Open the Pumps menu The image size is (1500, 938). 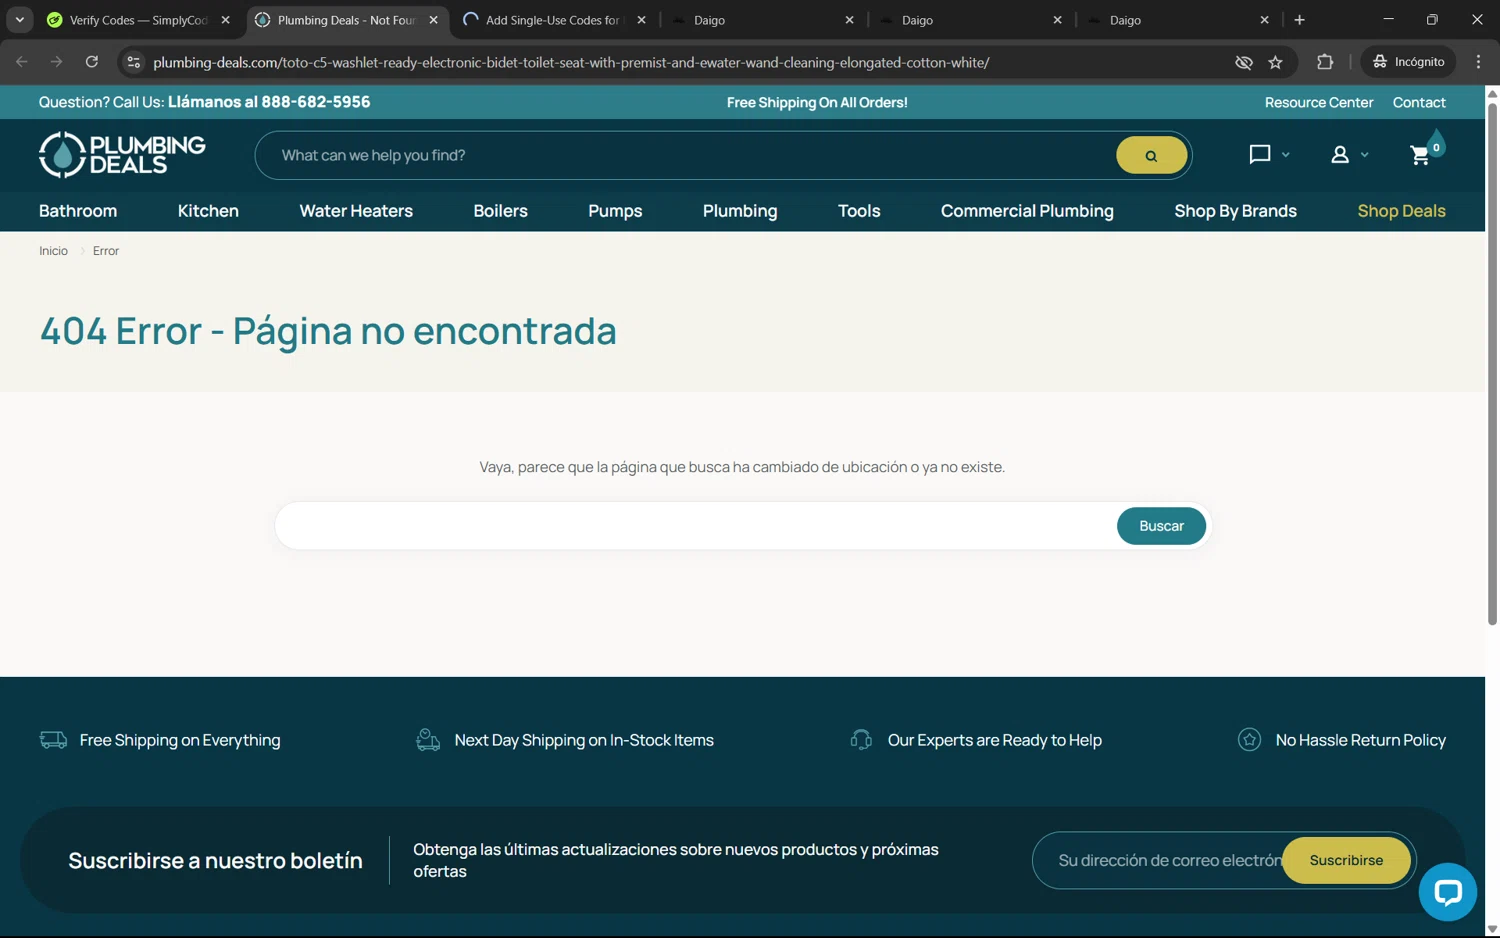615,211
